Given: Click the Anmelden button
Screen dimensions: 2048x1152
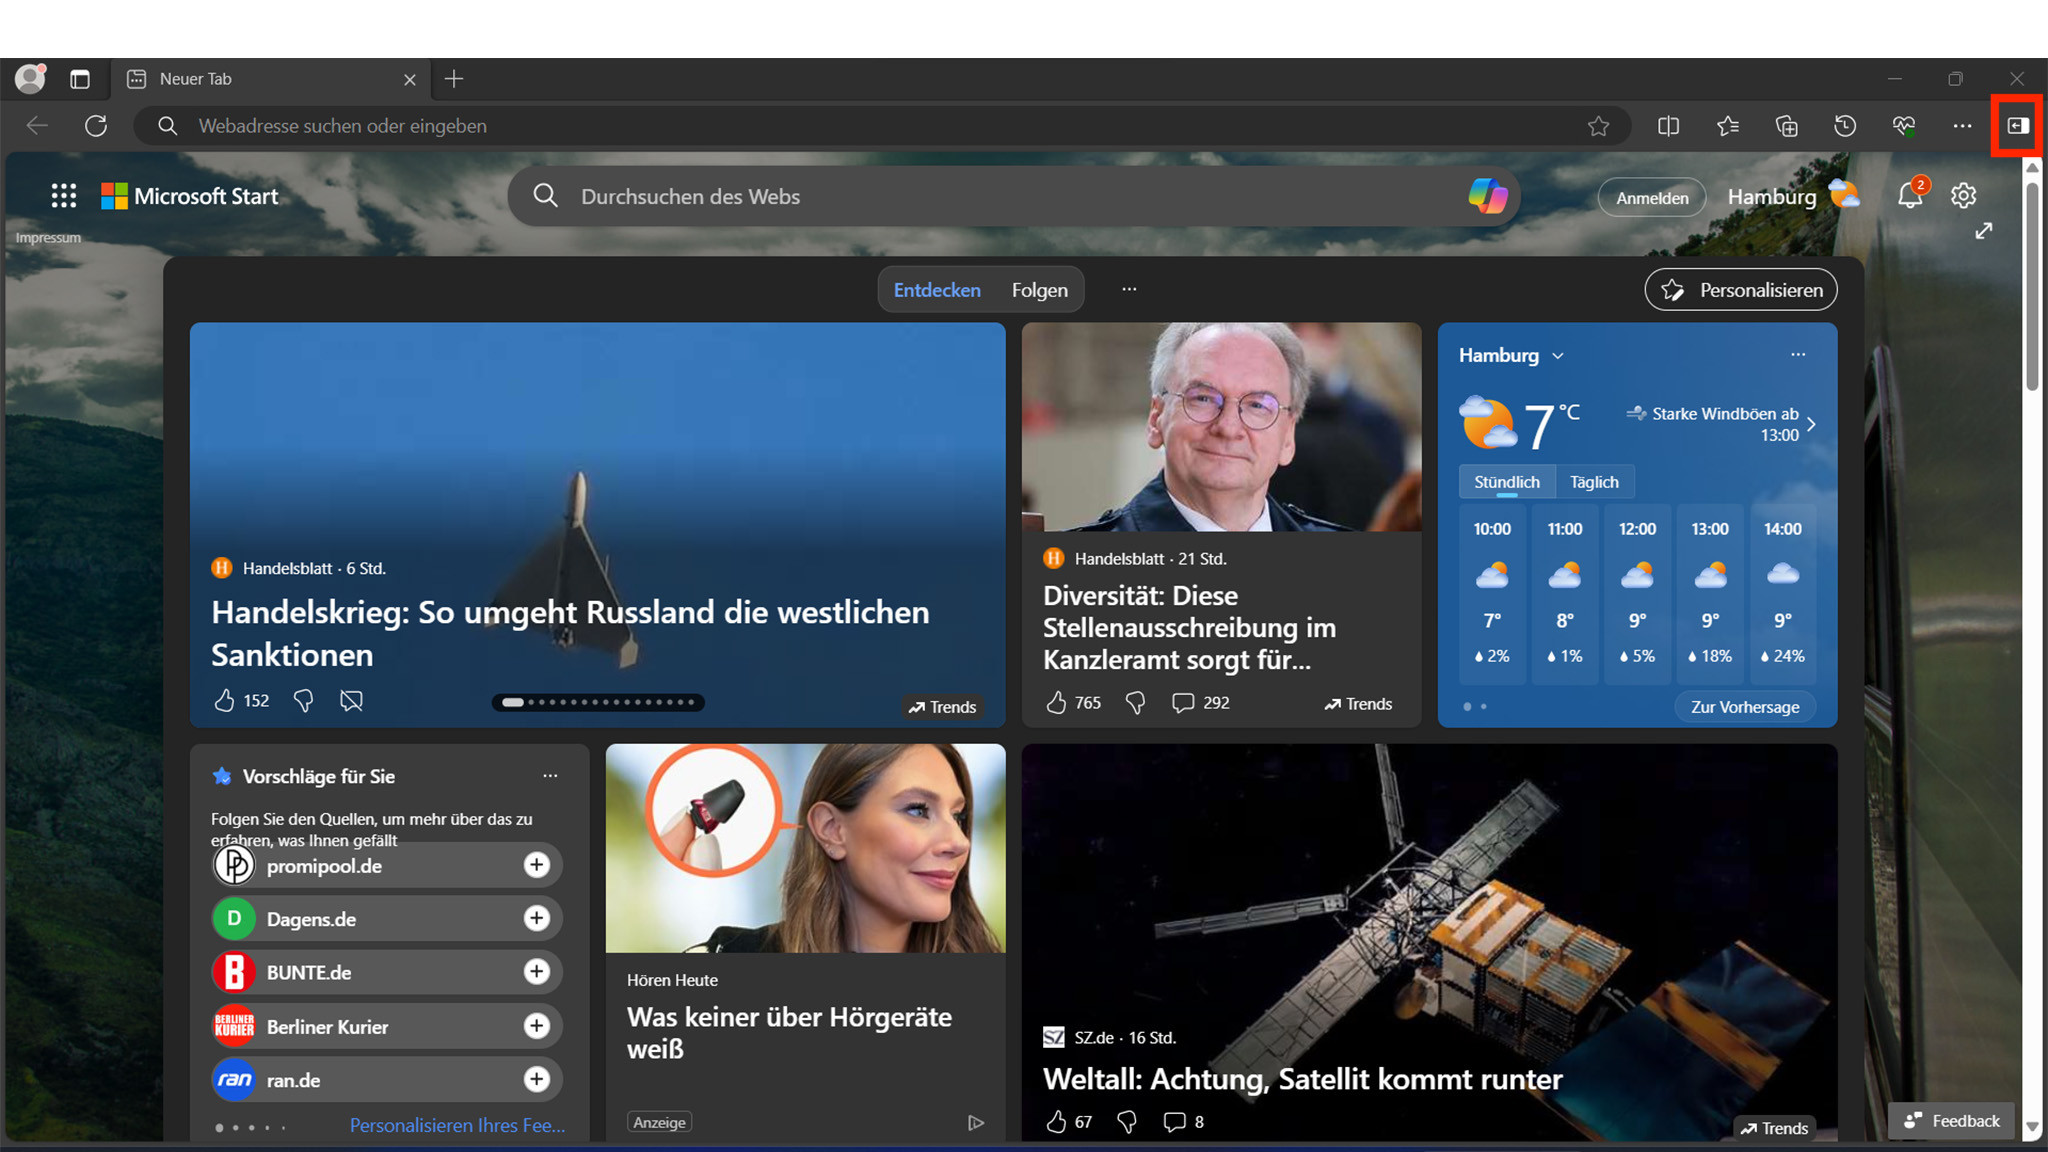Looking at the screenshot, I should point(1652,198).
